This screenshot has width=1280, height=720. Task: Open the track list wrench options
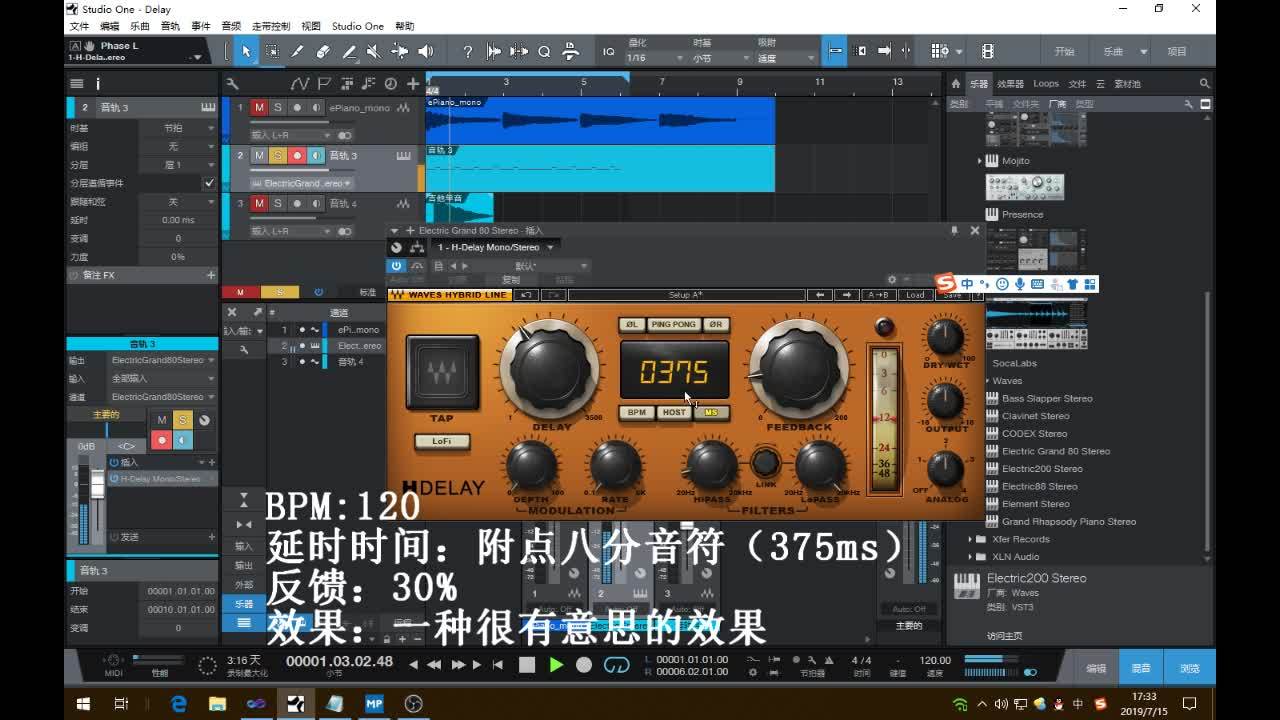click(x=232, y=84)
